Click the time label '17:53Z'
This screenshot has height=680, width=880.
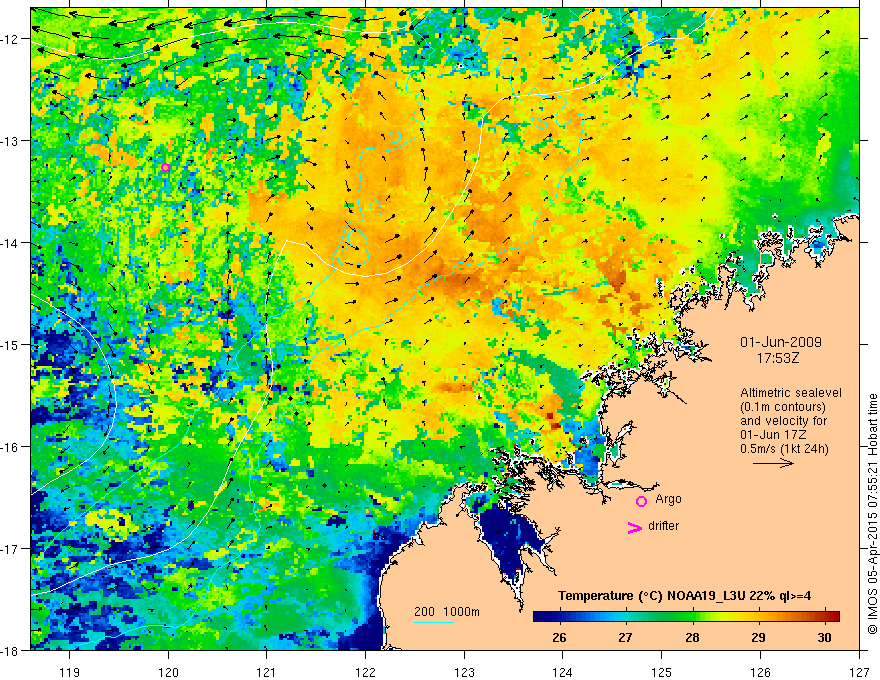coord(778,357)
